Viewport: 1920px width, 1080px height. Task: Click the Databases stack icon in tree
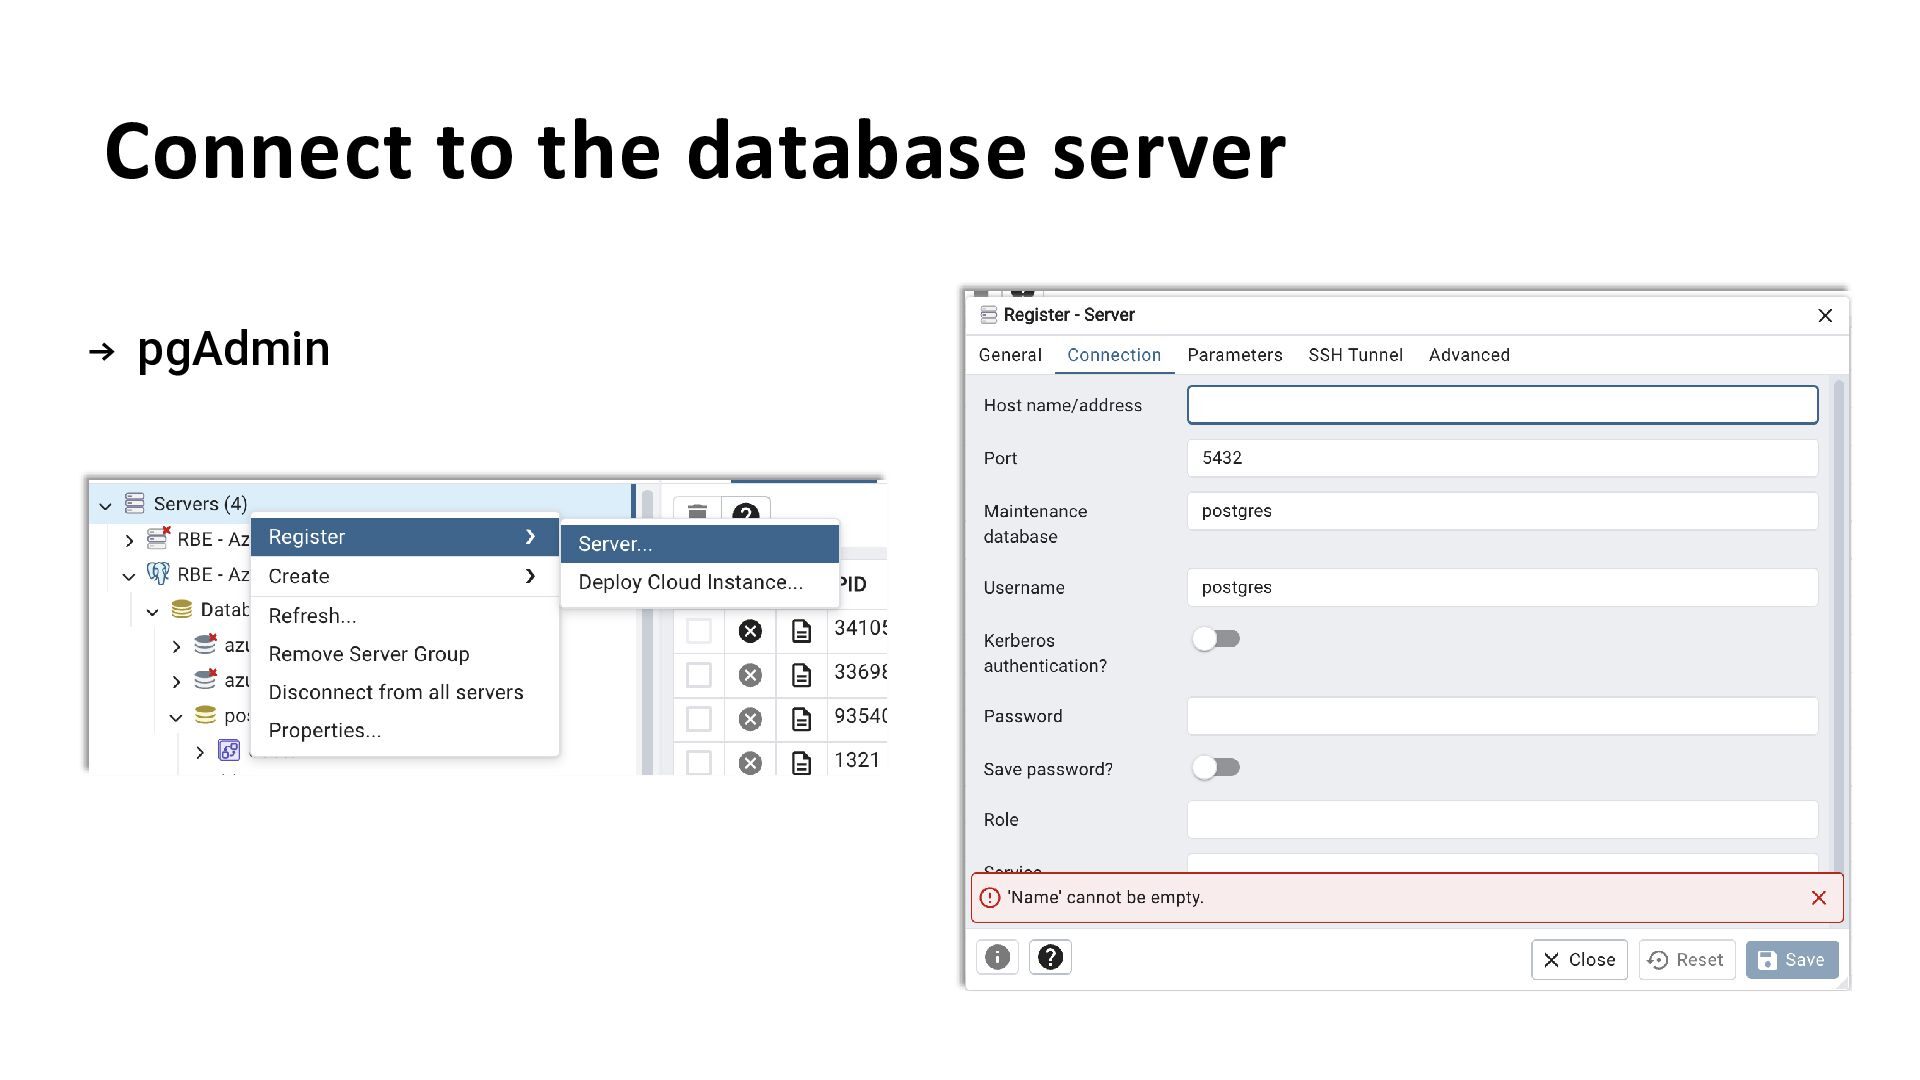(181, 610)
